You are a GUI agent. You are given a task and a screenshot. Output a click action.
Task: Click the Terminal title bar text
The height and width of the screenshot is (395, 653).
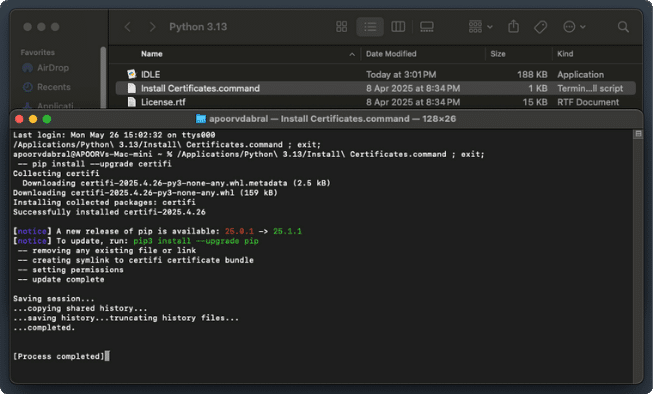coord(332,119)
